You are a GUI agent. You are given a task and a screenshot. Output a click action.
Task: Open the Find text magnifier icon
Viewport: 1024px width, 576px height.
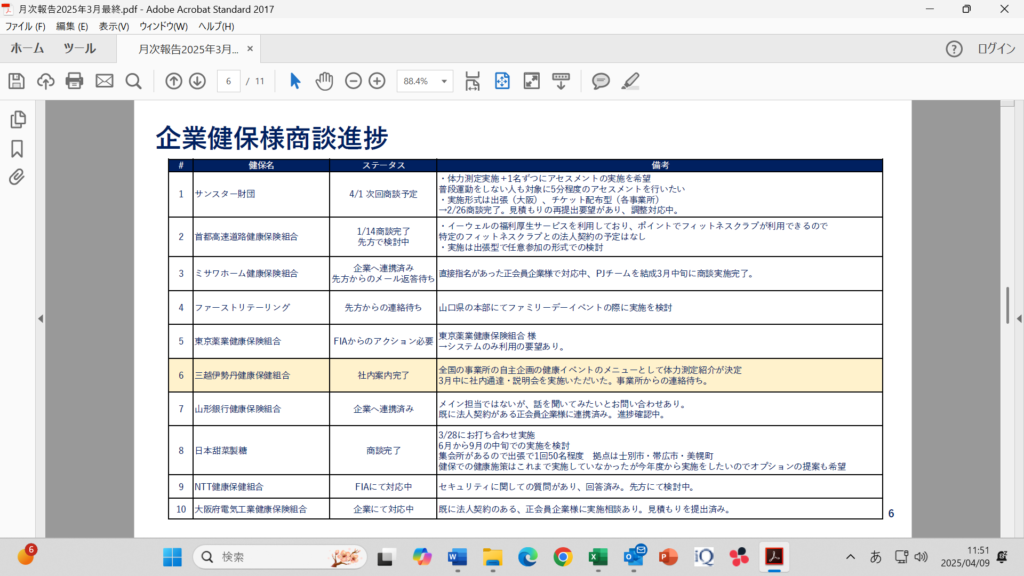click(x=134, y=81)
